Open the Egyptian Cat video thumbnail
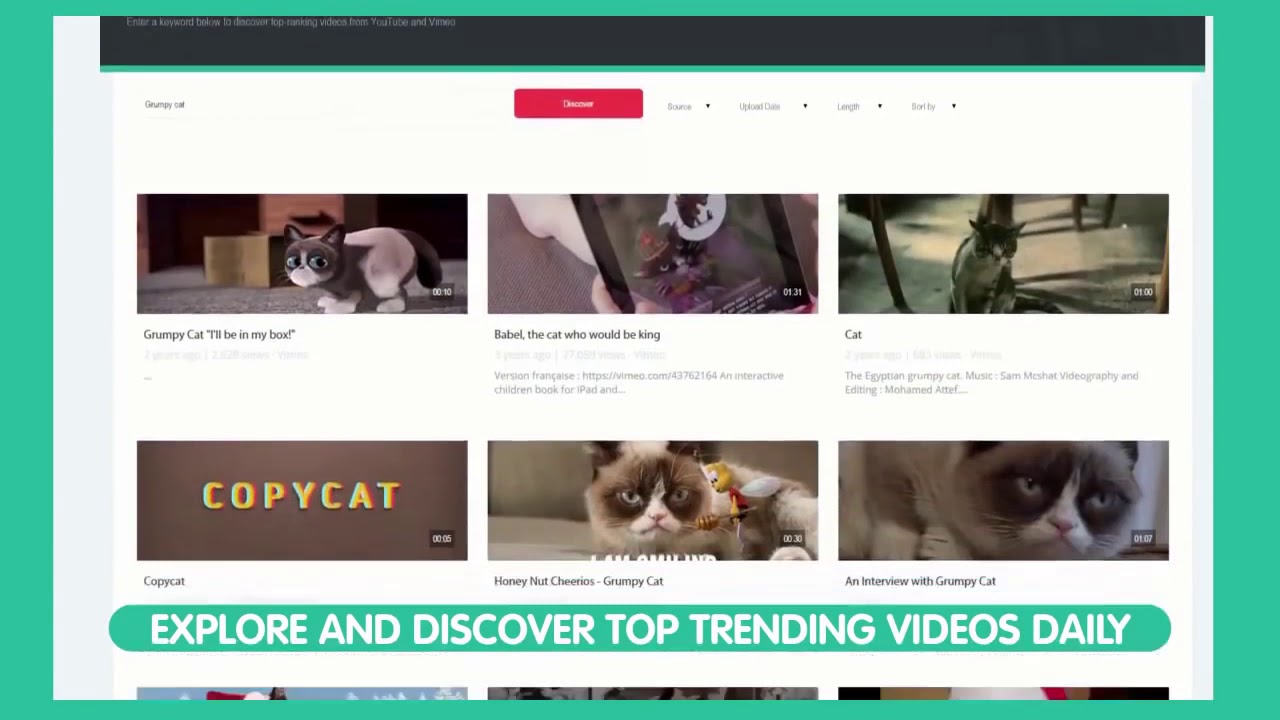The height and width of the screenshot is (720, 1280). 1003,254
